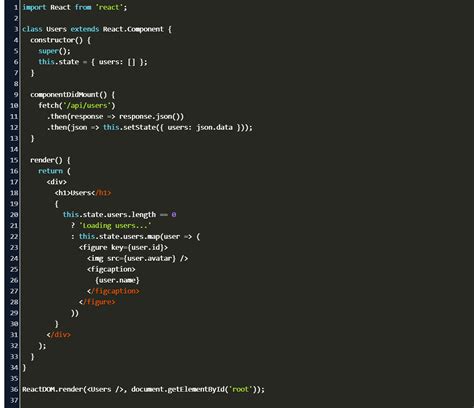Click '<figure key={user.id}>' on line 23

tap(123, 248)
